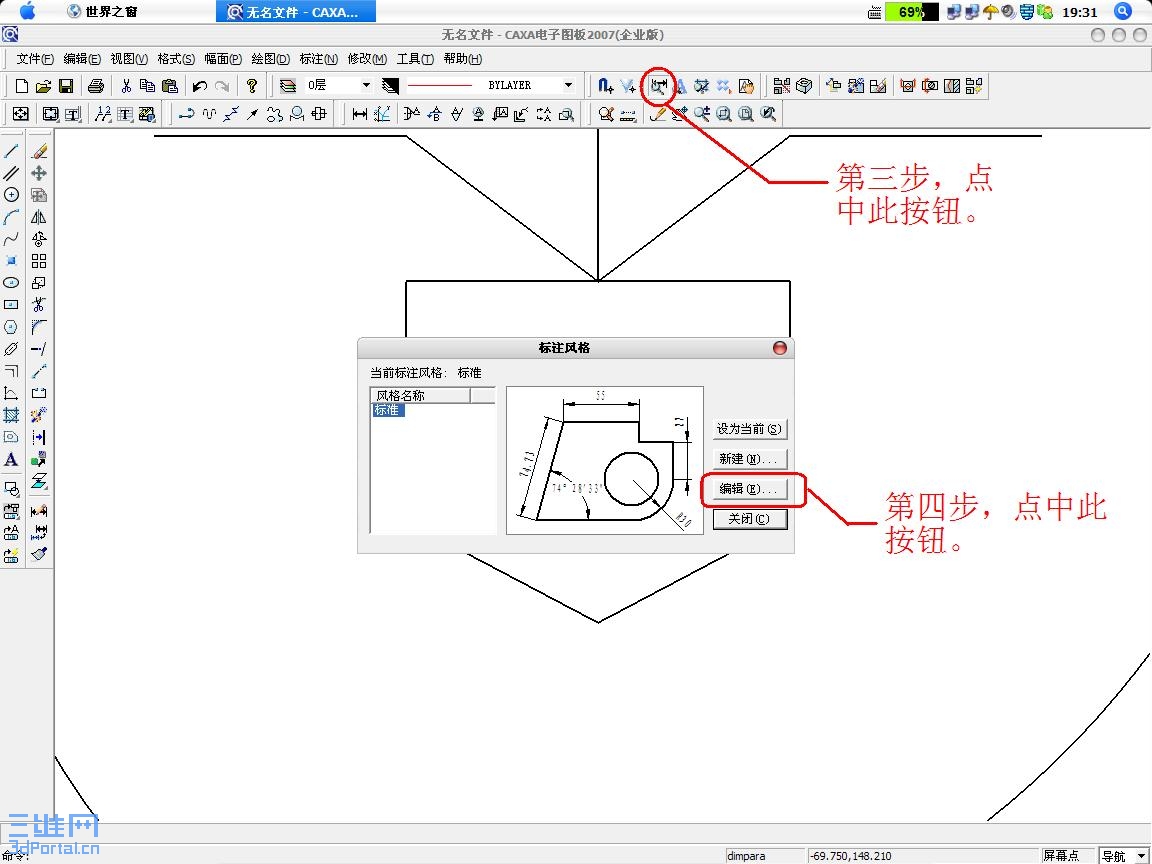This screenshot has height=864, width=1152.
Task: Select the Hatch fill tool
Action: coord(11,415)
